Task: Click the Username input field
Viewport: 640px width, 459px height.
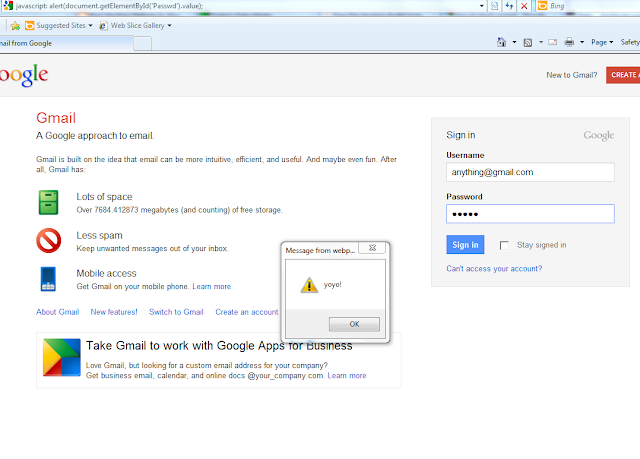Action: coord(530,172)
